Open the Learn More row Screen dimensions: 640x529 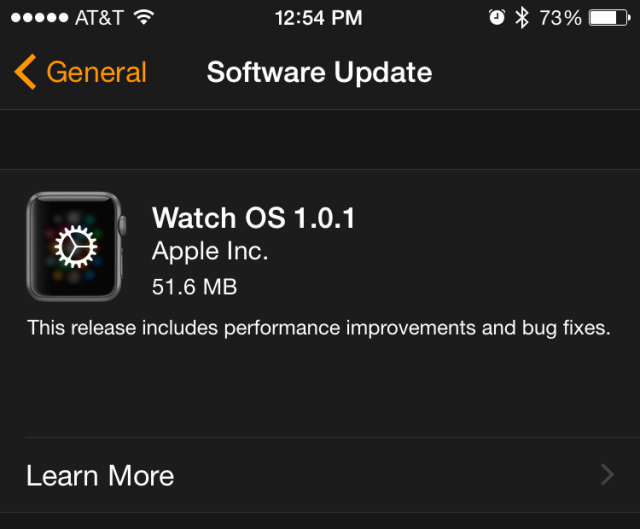click(x=320, y=475)
